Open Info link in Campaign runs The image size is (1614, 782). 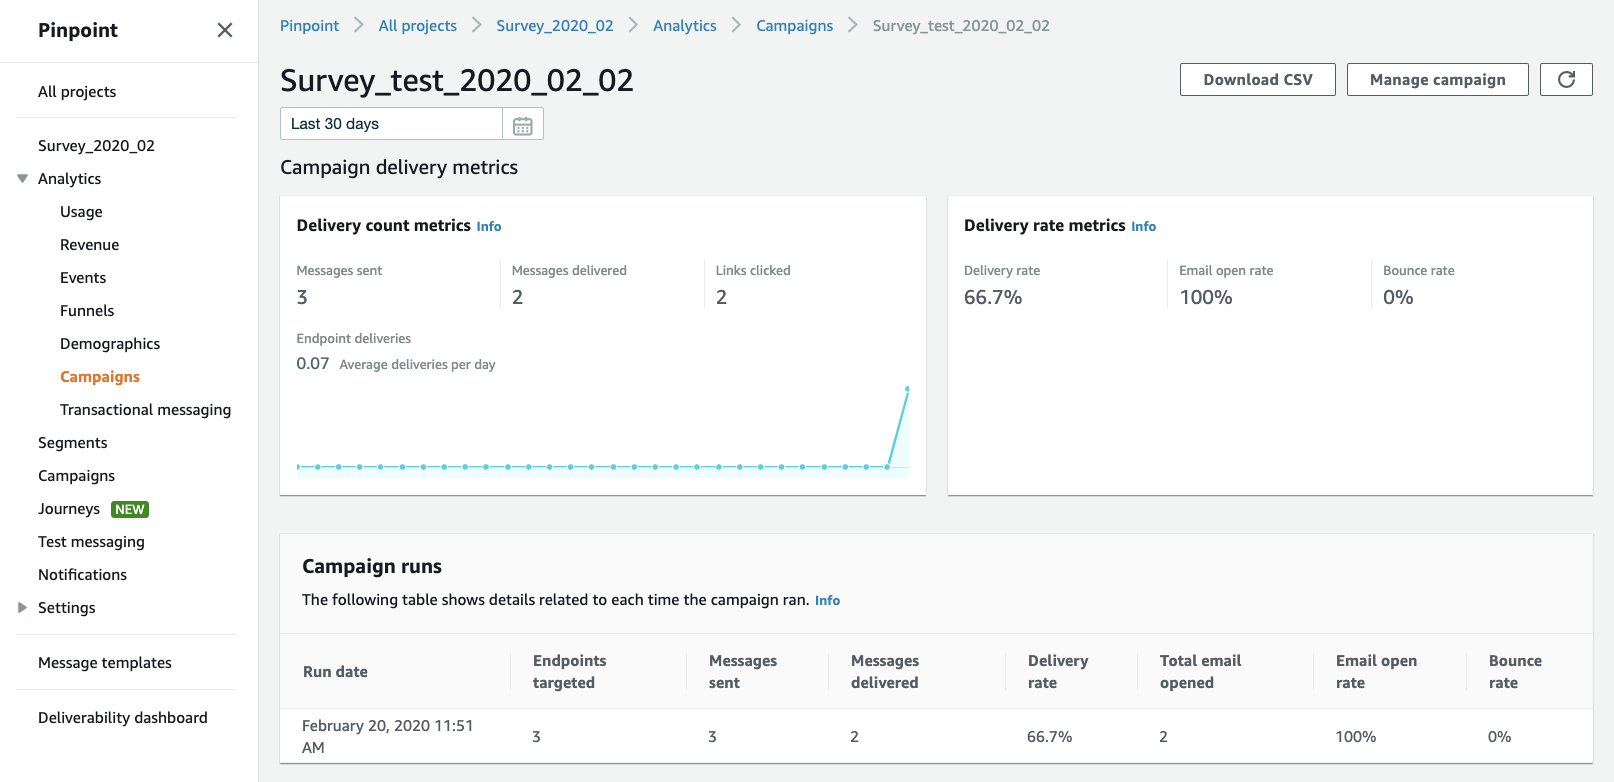point(827,601)
